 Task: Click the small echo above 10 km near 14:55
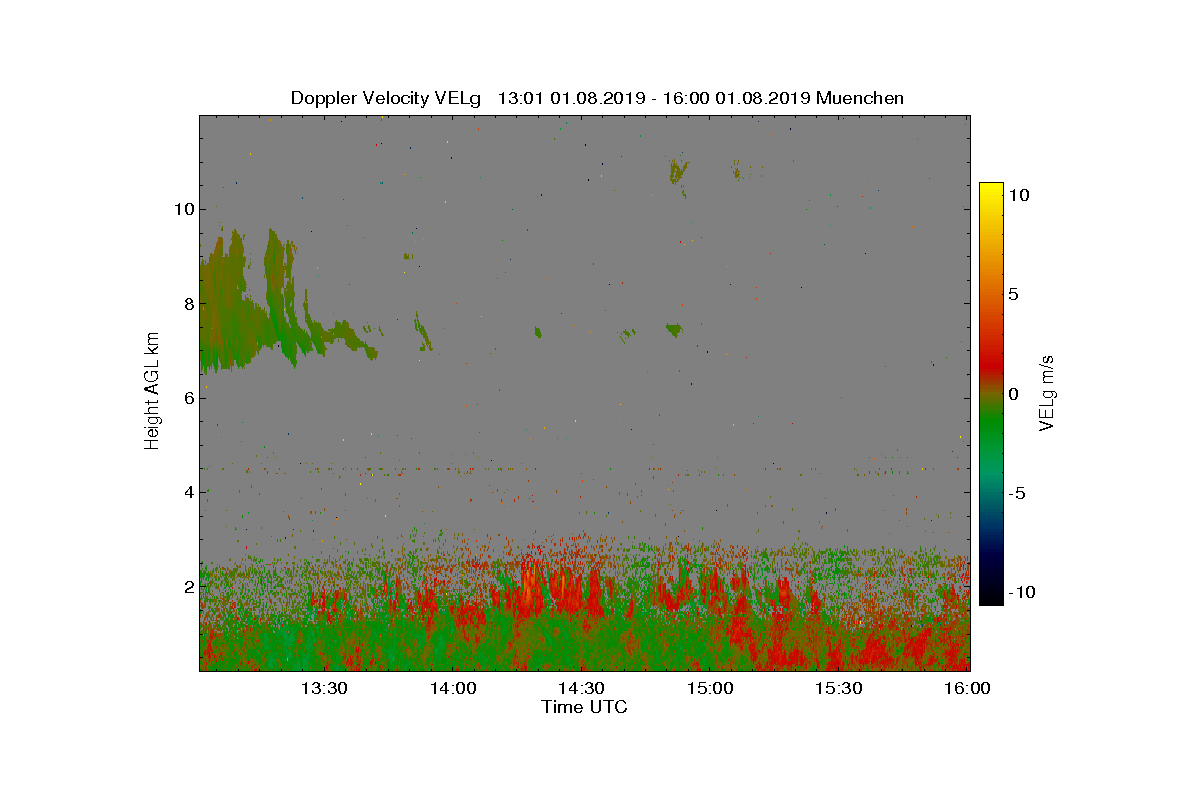tap(679, 171)
